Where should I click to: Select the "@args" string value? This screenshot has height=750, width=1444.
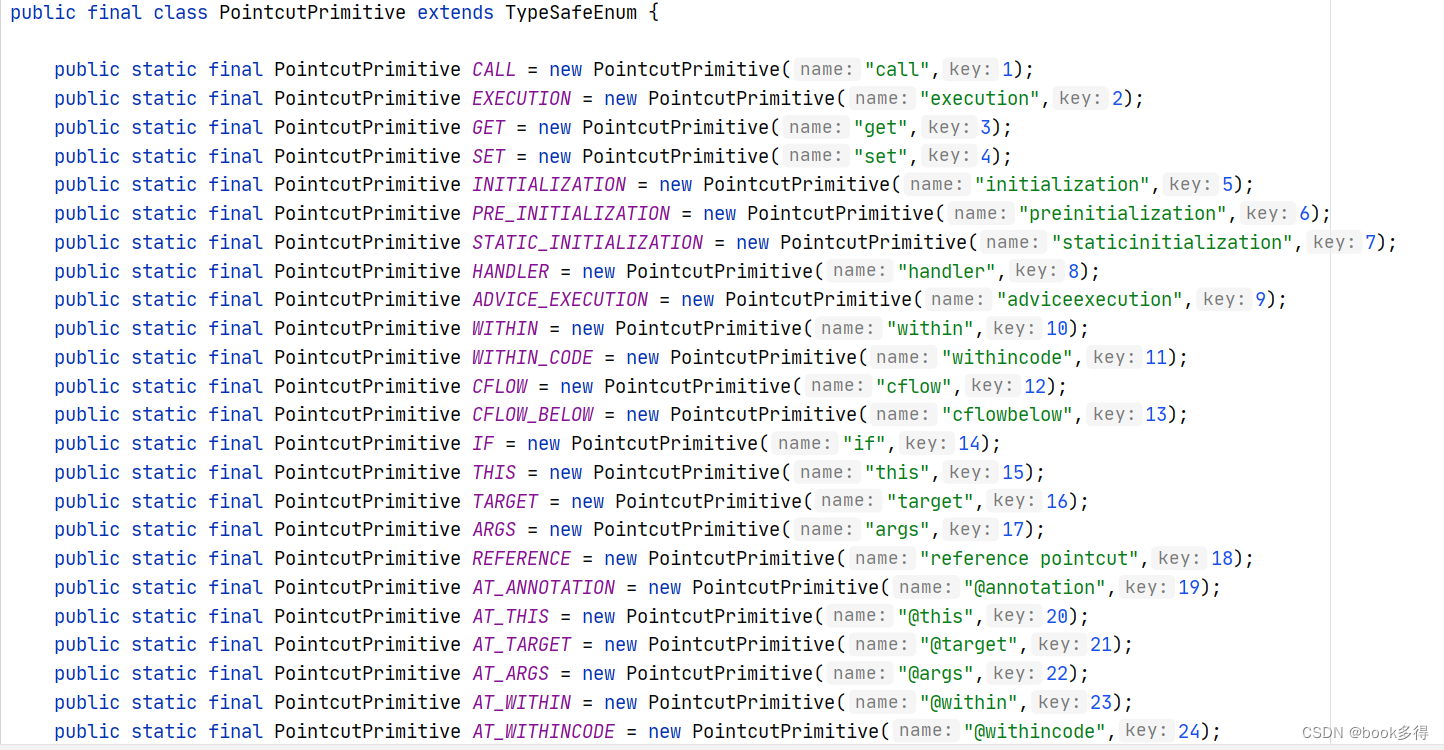(x=936, y=674)
